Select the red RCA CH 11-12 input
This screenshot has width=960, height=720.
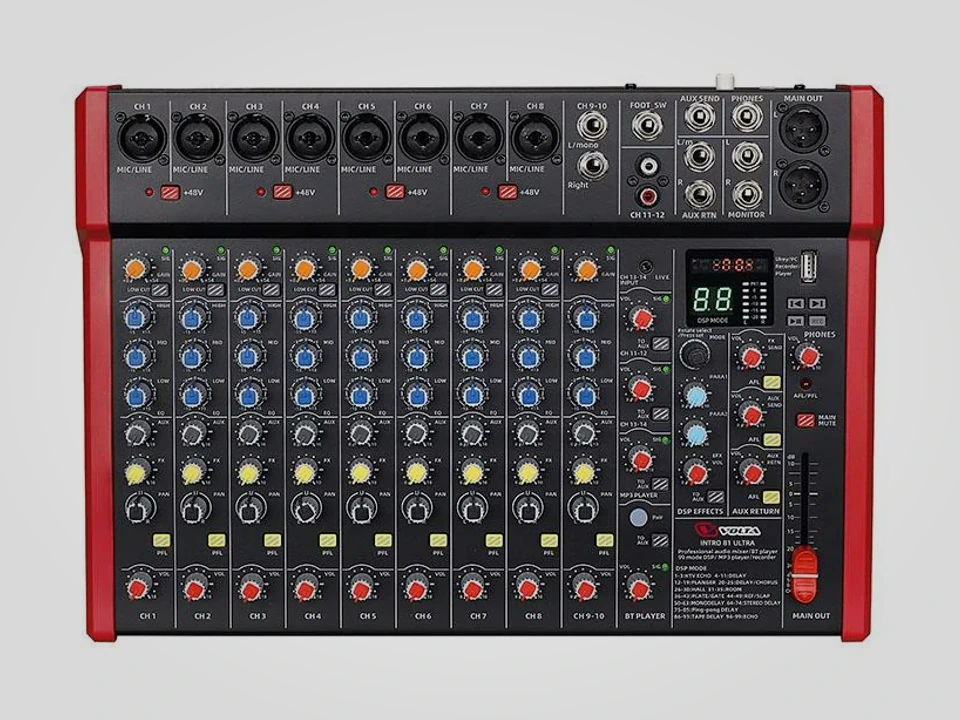(x=647, y=197)
